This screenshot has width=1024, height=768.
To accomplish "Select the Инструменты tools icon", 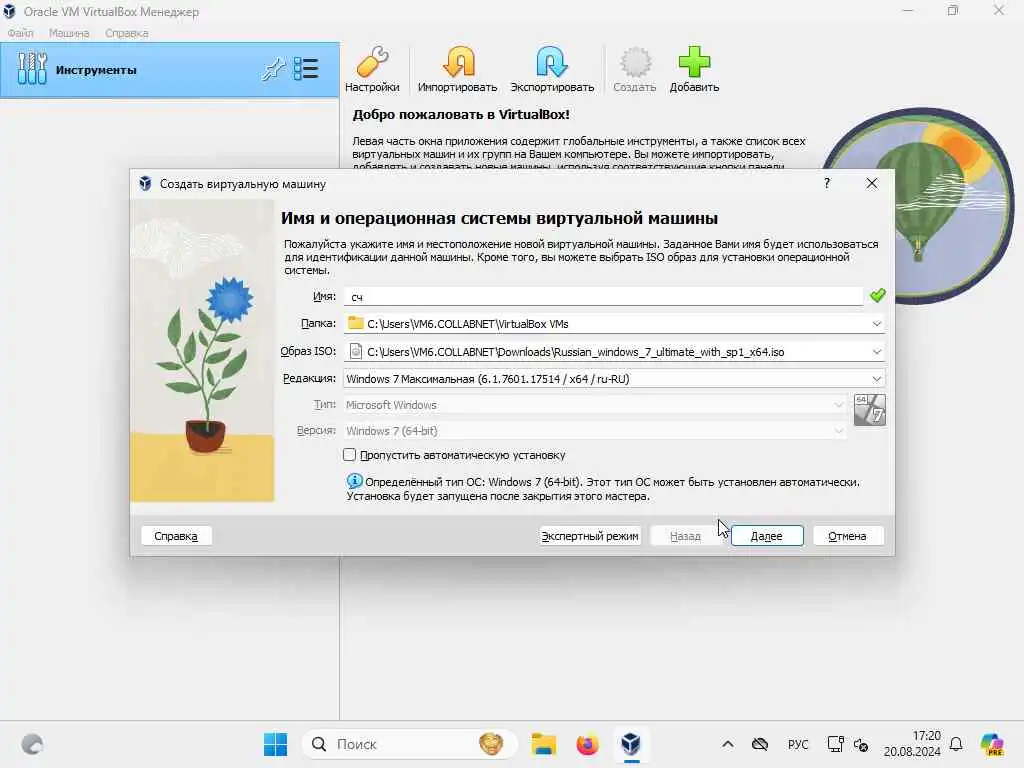I will [x=32, y=69].
